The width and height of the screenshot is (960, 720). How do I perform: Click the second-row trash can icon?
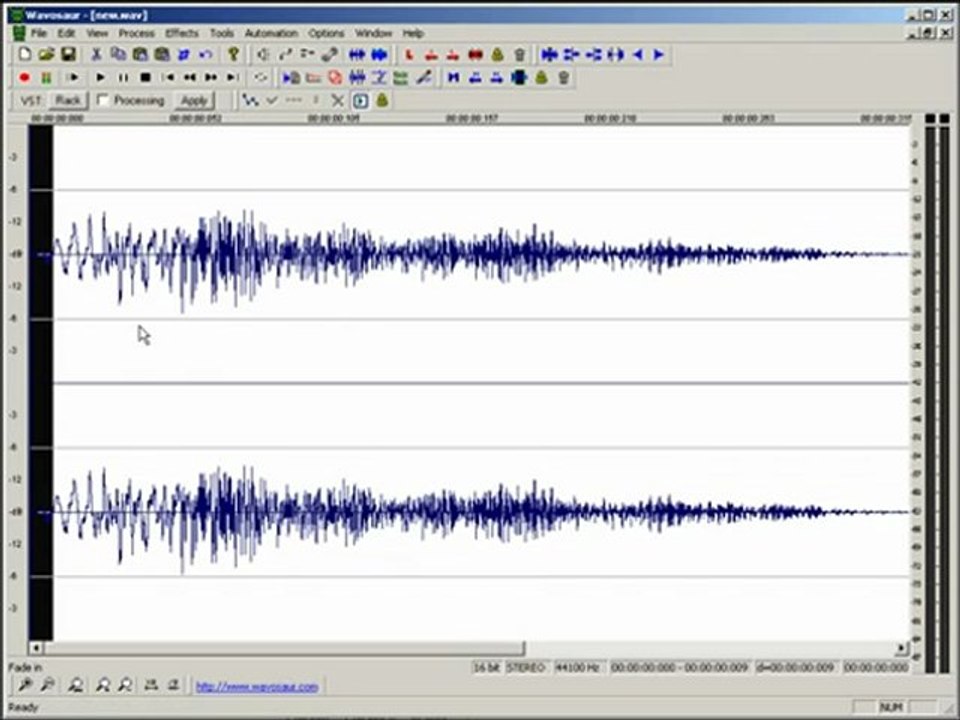point(563,78)
